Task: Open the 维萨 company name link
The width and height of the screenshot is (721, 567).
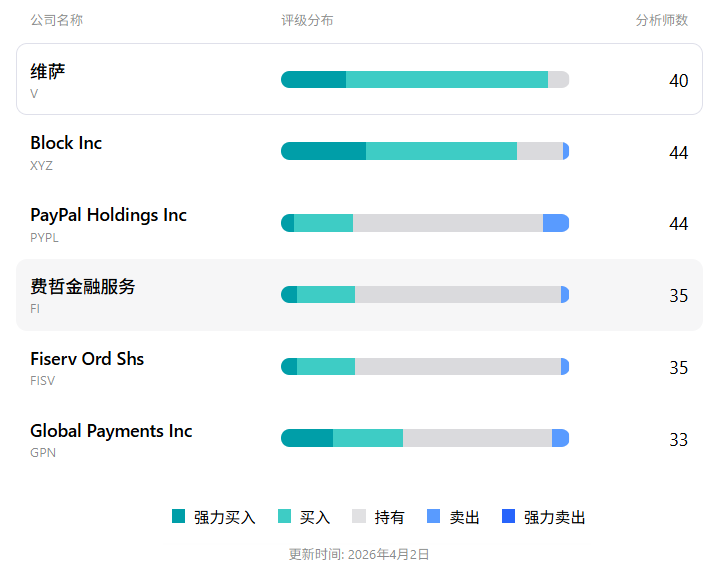Action: (48, 71)
